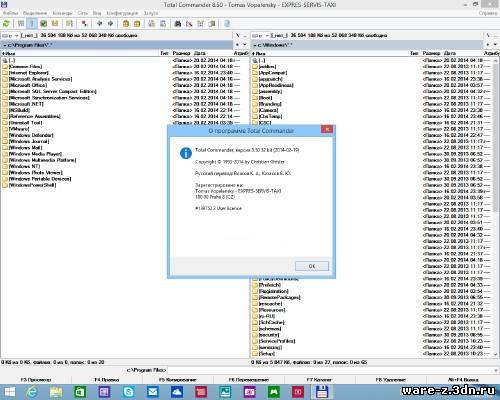Image resolution: width=500 pixels, height=400 pixels.
Task: Click the Unpack files toolbar icon
Action: pos(137,23)
